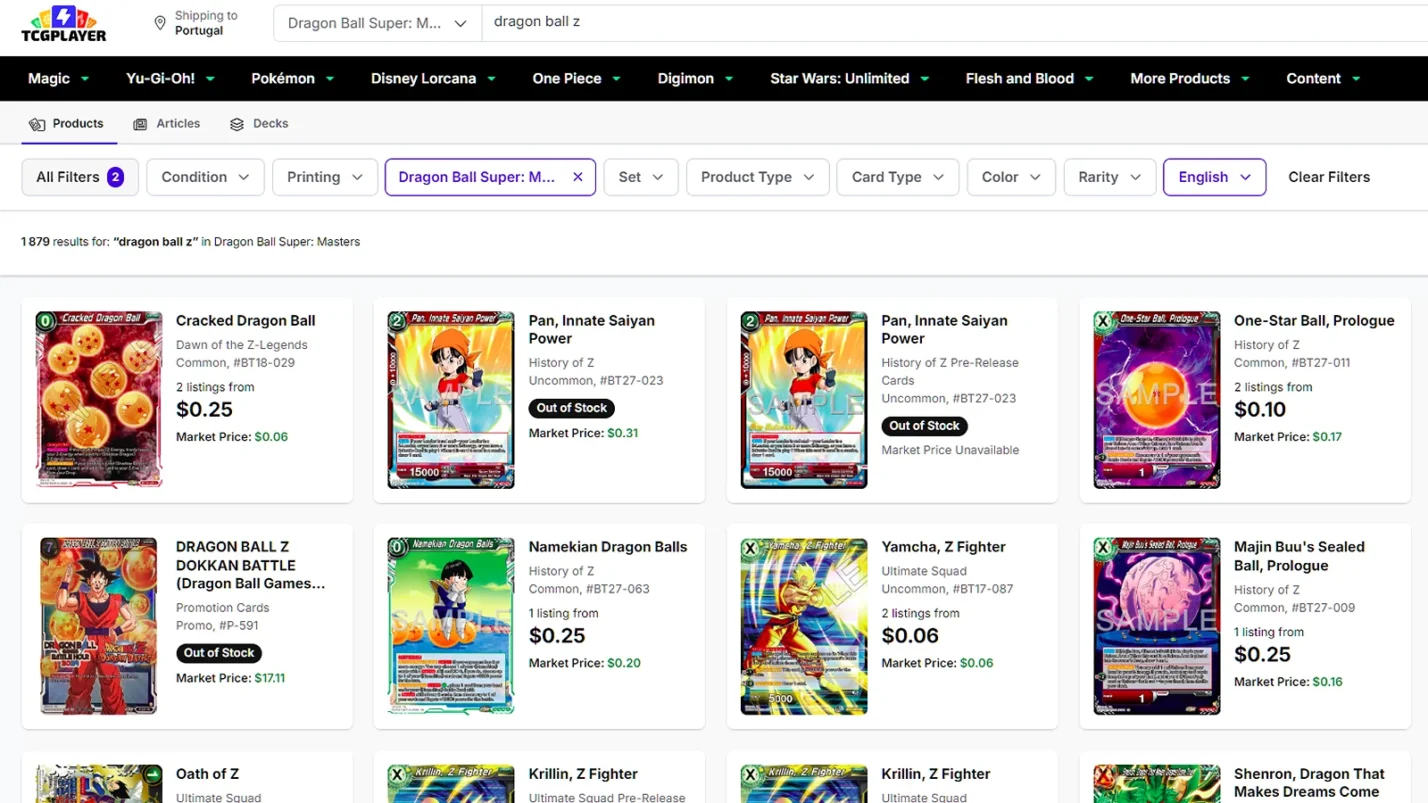This screenshot has width=1428, height=803.
Task: Click the DRAGON BALL Z DOKKAN BATTLE title
Action: 251,565
